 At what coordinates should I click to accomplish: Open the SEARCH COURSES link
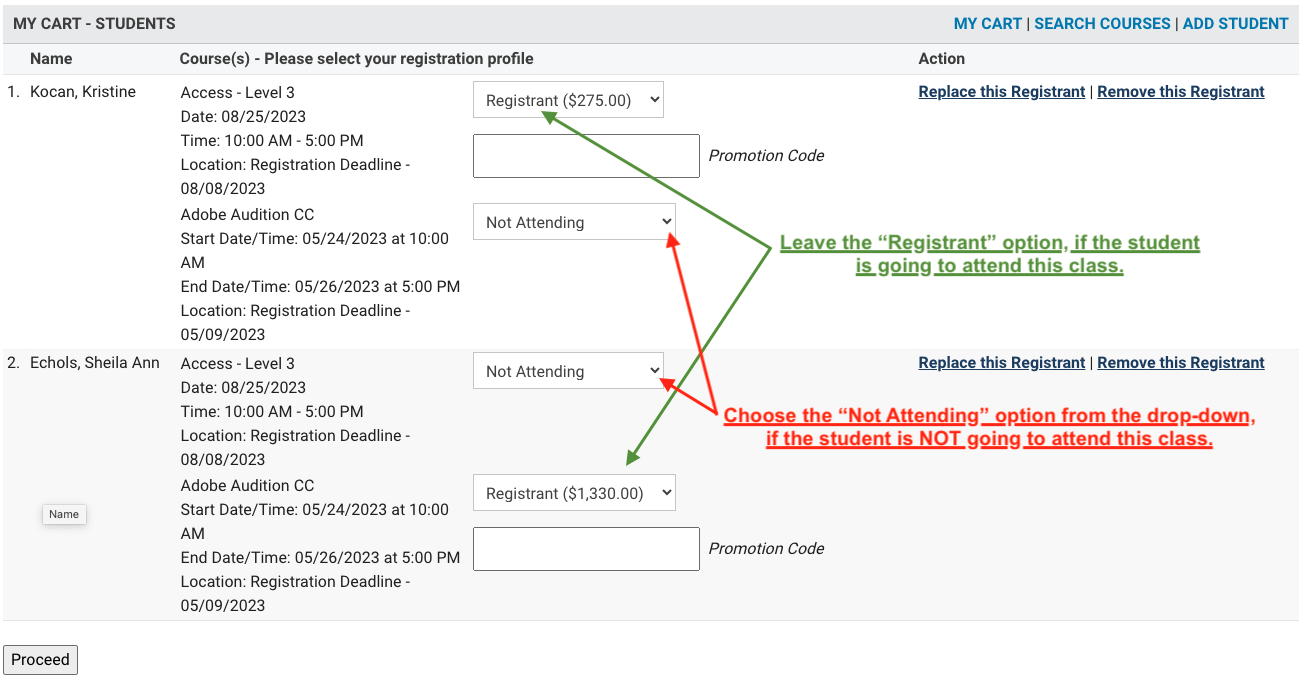[1102, 23]
